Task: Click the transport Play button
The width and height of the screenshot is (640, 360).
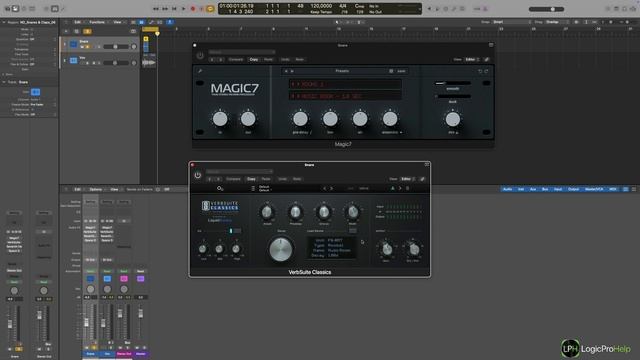Action: (183, 9)
